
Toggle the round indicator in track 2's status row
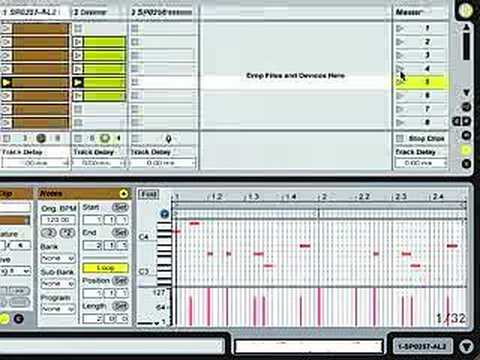pos(105,138)
